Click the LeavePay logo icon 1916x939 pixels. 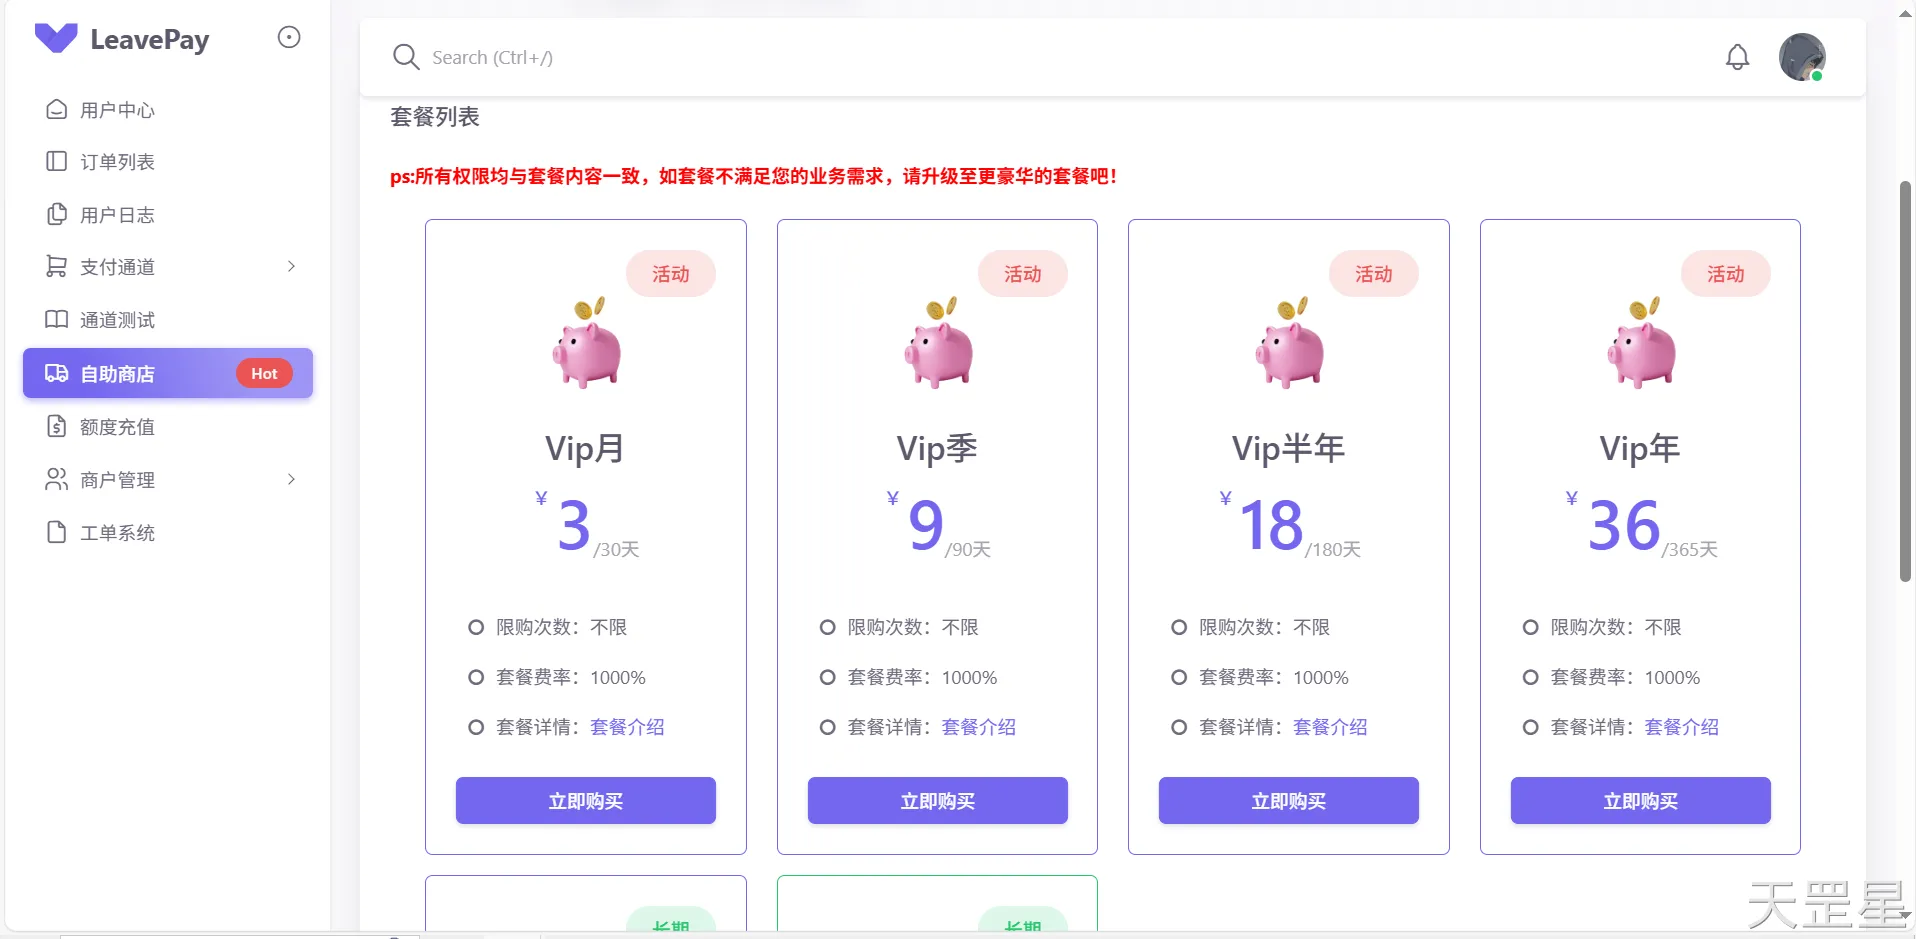click(56, 38)
